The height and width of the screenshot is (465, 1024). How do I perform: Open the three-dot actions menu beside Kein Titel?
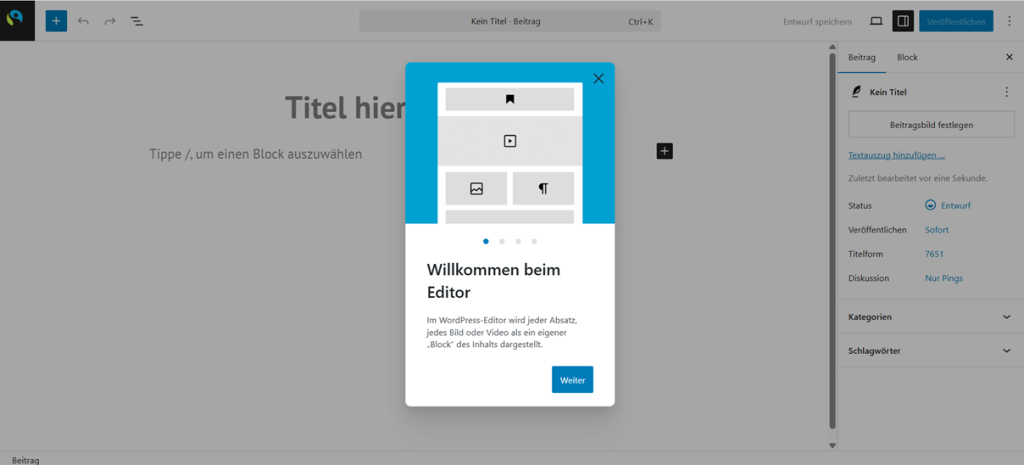[1006, 93]
